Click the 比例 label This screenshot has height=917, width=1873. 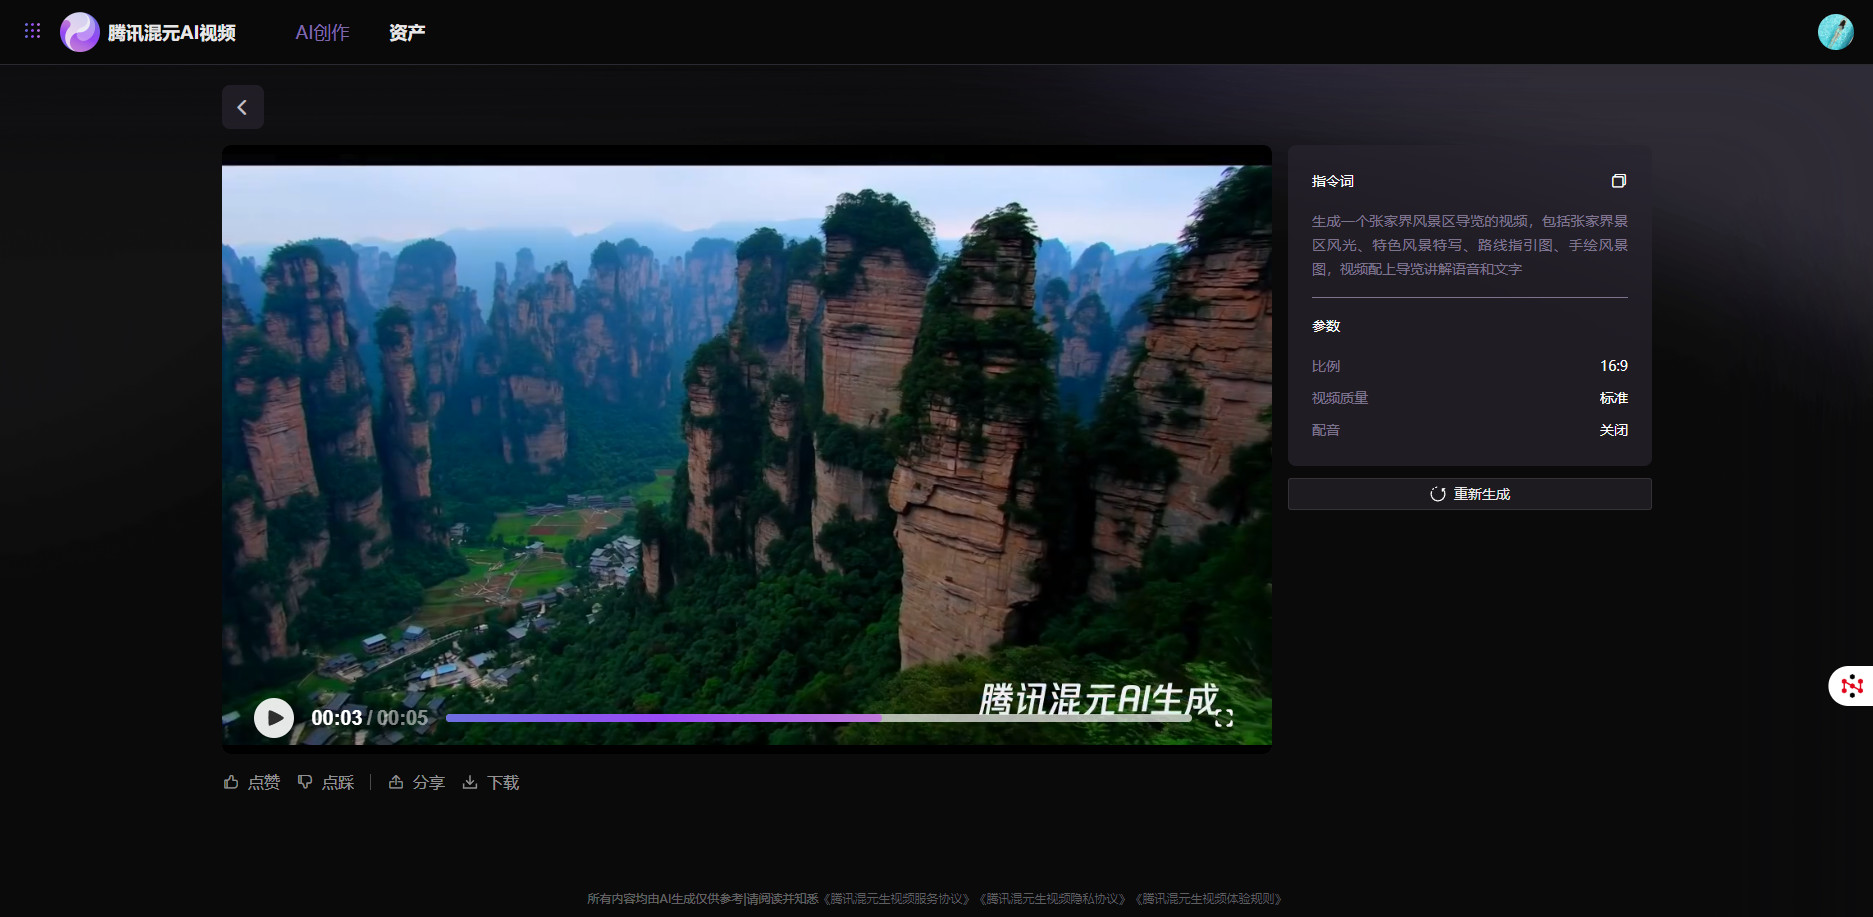click(x=1326, y=366)
